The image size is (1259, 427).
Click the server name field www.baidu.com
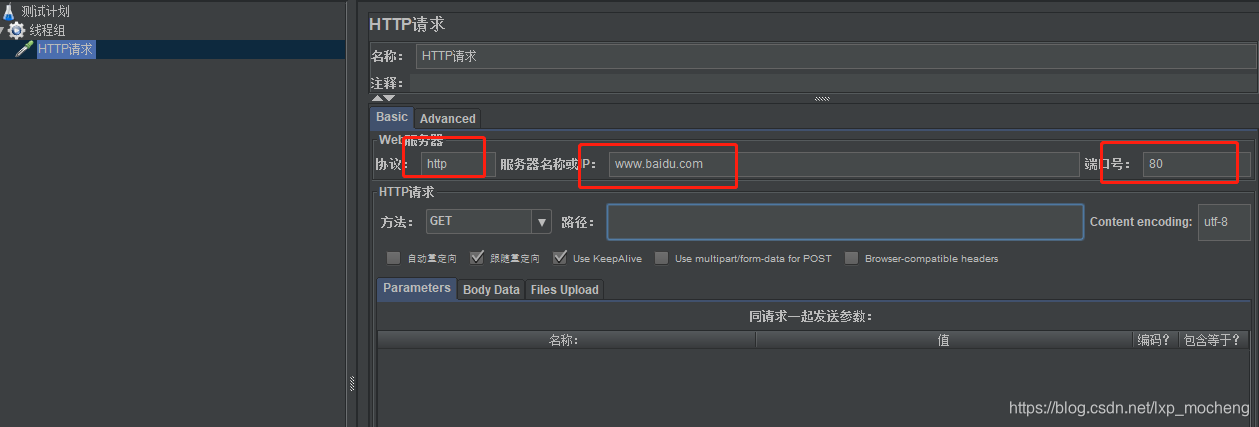[844, 164]
